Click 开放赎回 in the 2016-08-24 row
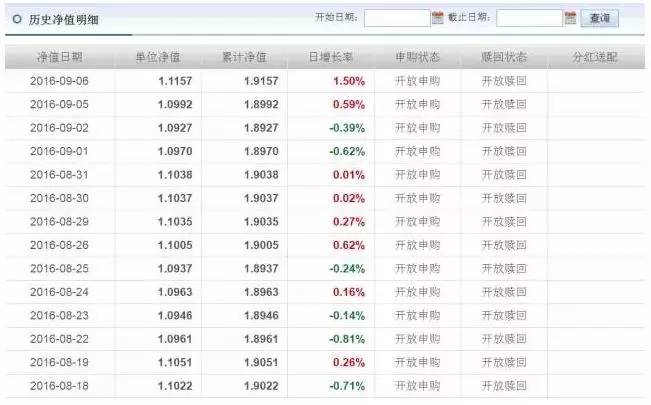Image resolution: width=651 pixels, height=405 pixels. [x=504, y=292]
